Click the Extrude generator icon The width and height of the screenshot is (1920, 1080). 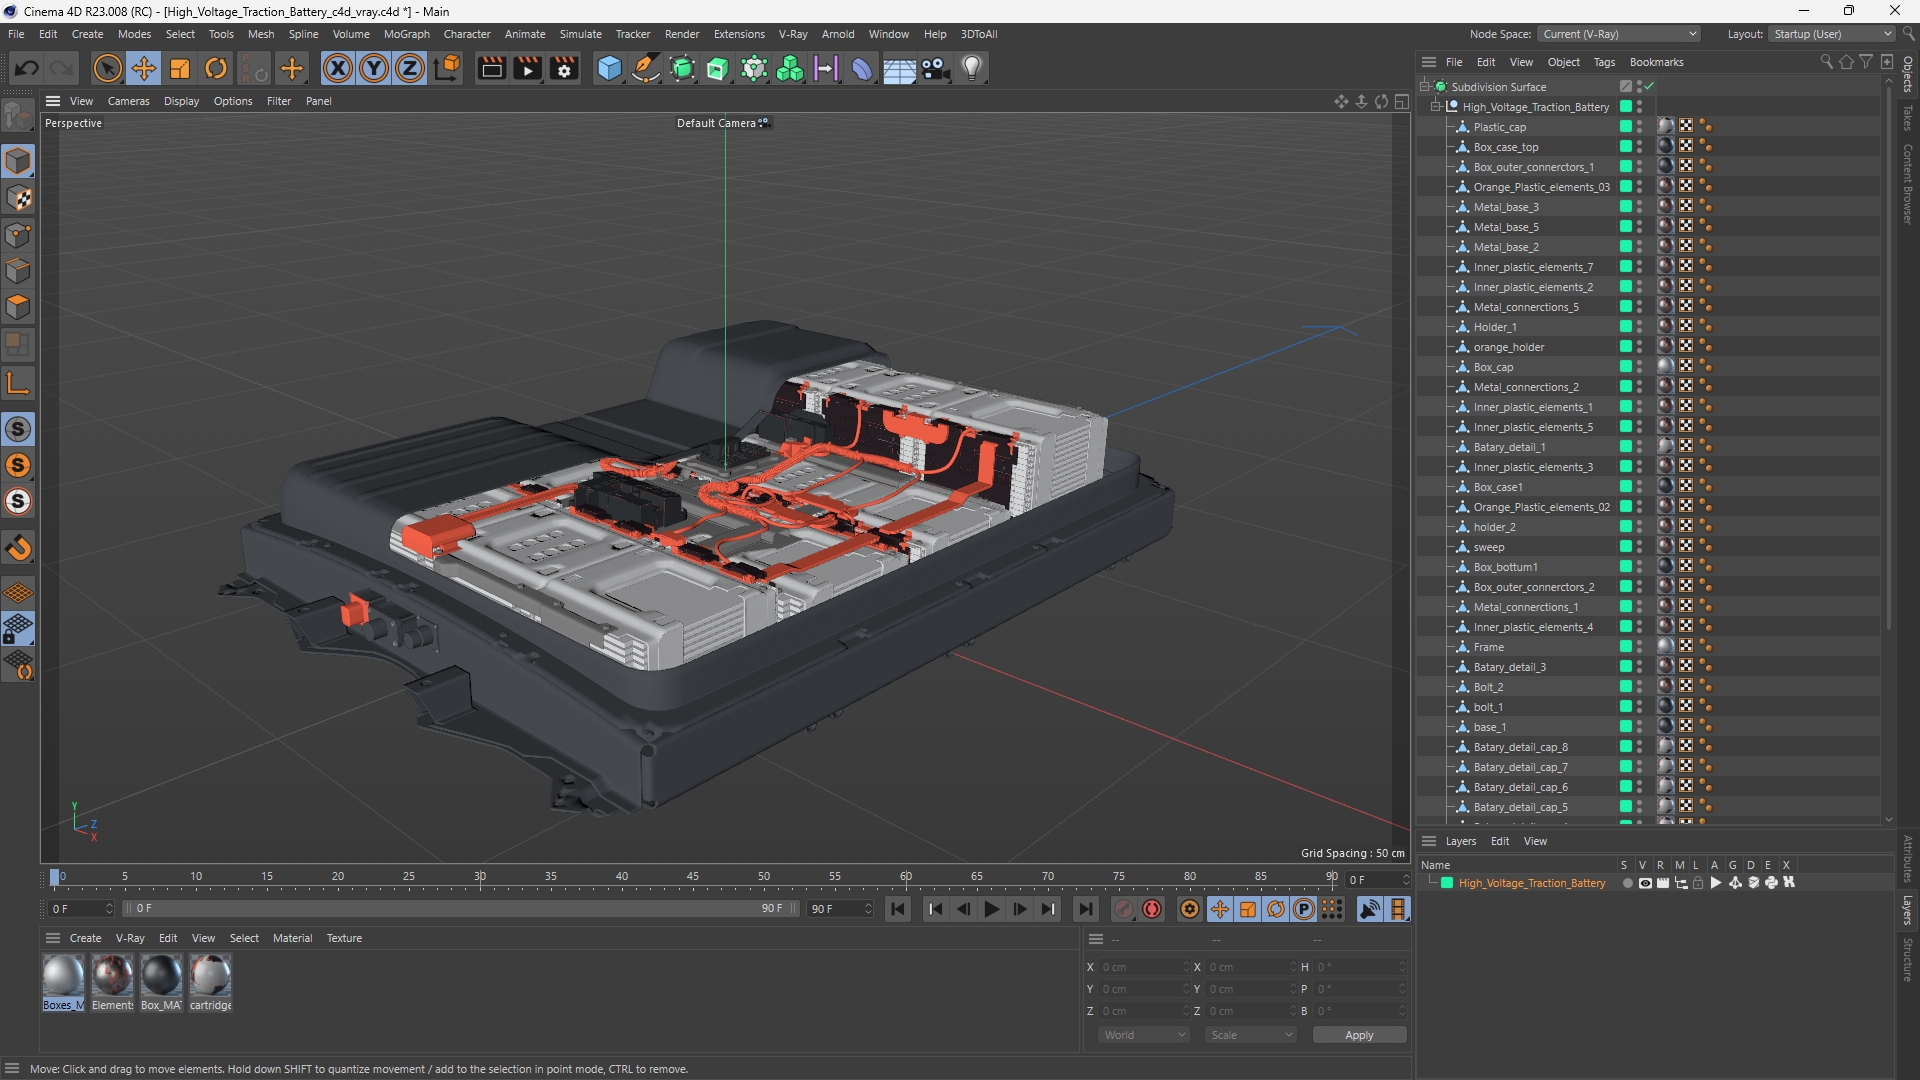click(717, 68)
